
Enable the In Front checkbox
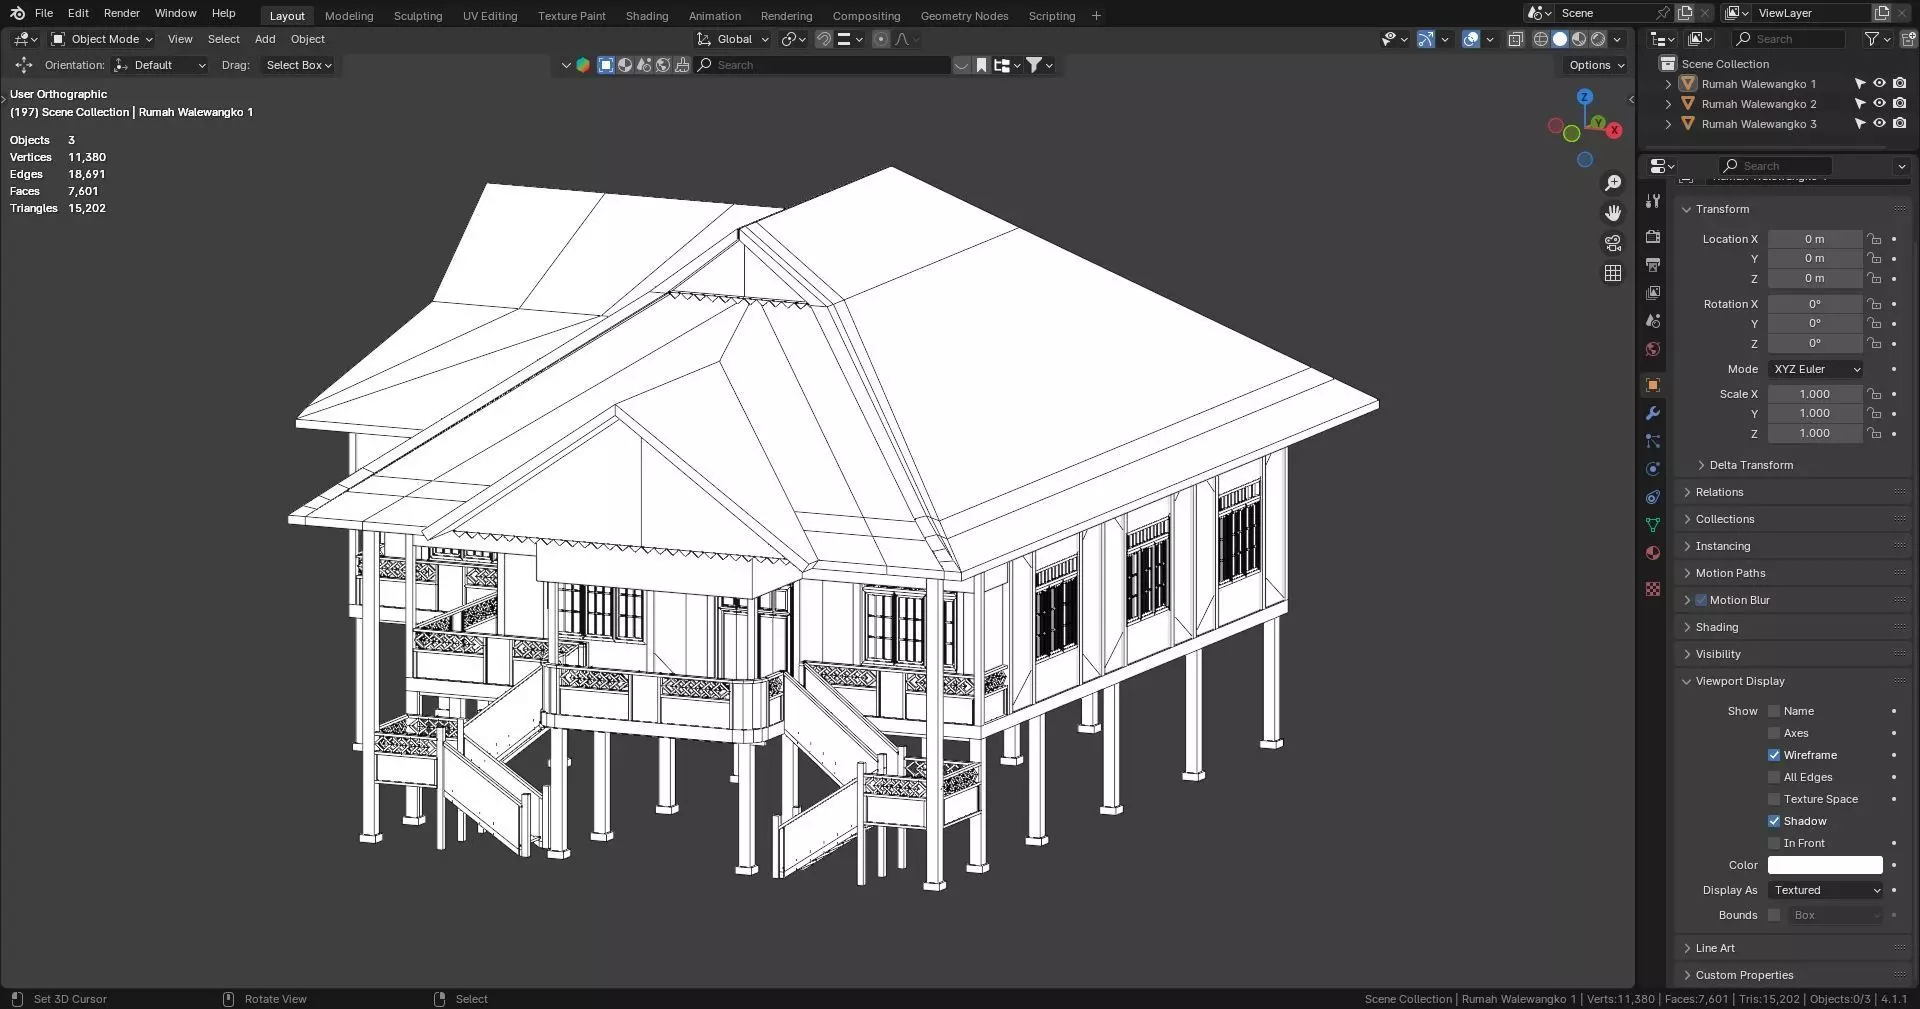point(1774,843)
